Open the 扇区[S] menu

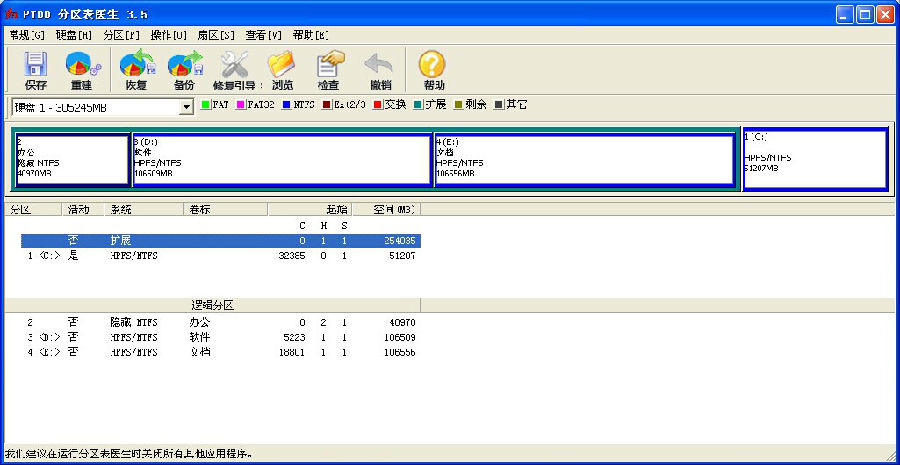coord(216,35)
